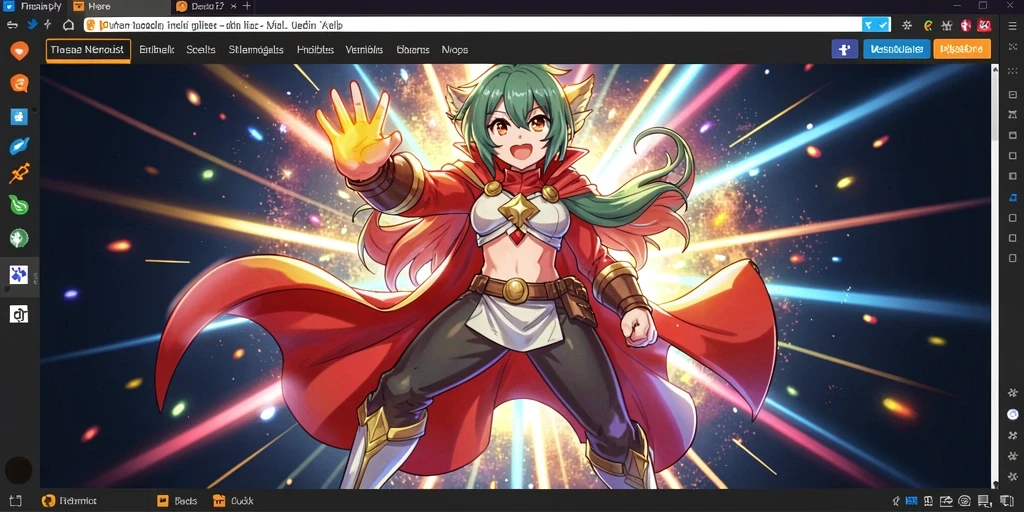Click the blue bird icon in navigation toolbar
The image size is (1024, 512).
pyautogui.click(x=31, y=25)
